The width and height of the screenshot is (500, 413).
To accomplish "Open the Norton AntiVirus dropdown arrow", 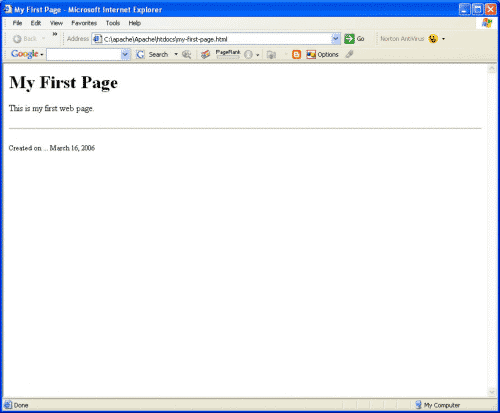I will click(443, 39).
